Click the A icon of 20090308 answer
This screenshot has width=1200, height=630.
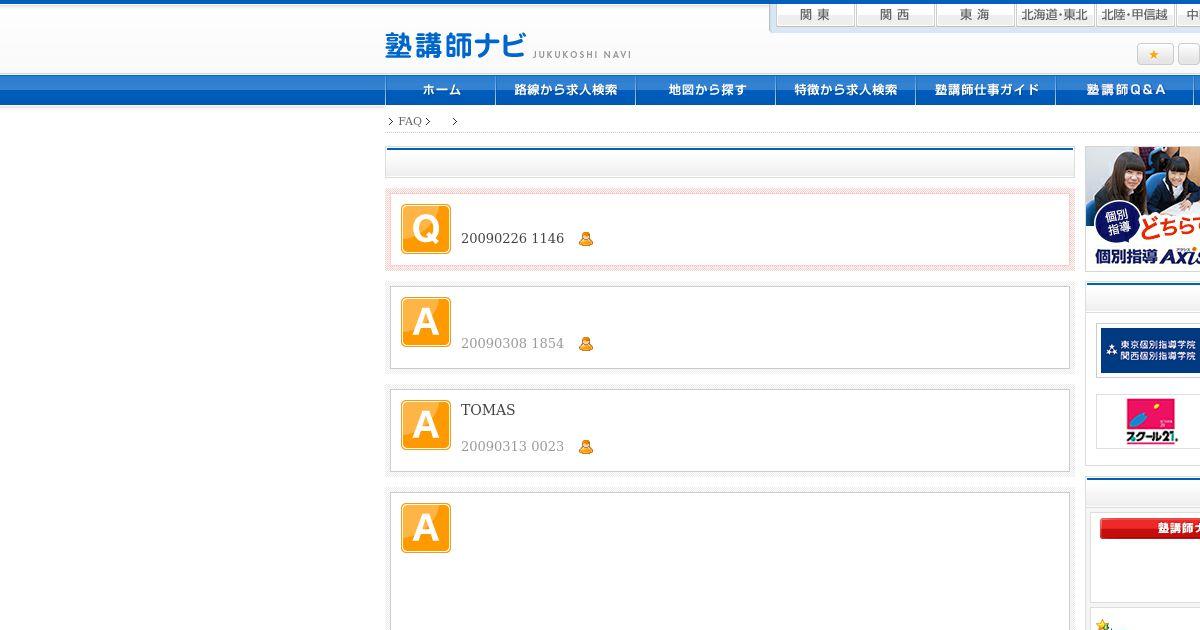click(x=426, y=322)
